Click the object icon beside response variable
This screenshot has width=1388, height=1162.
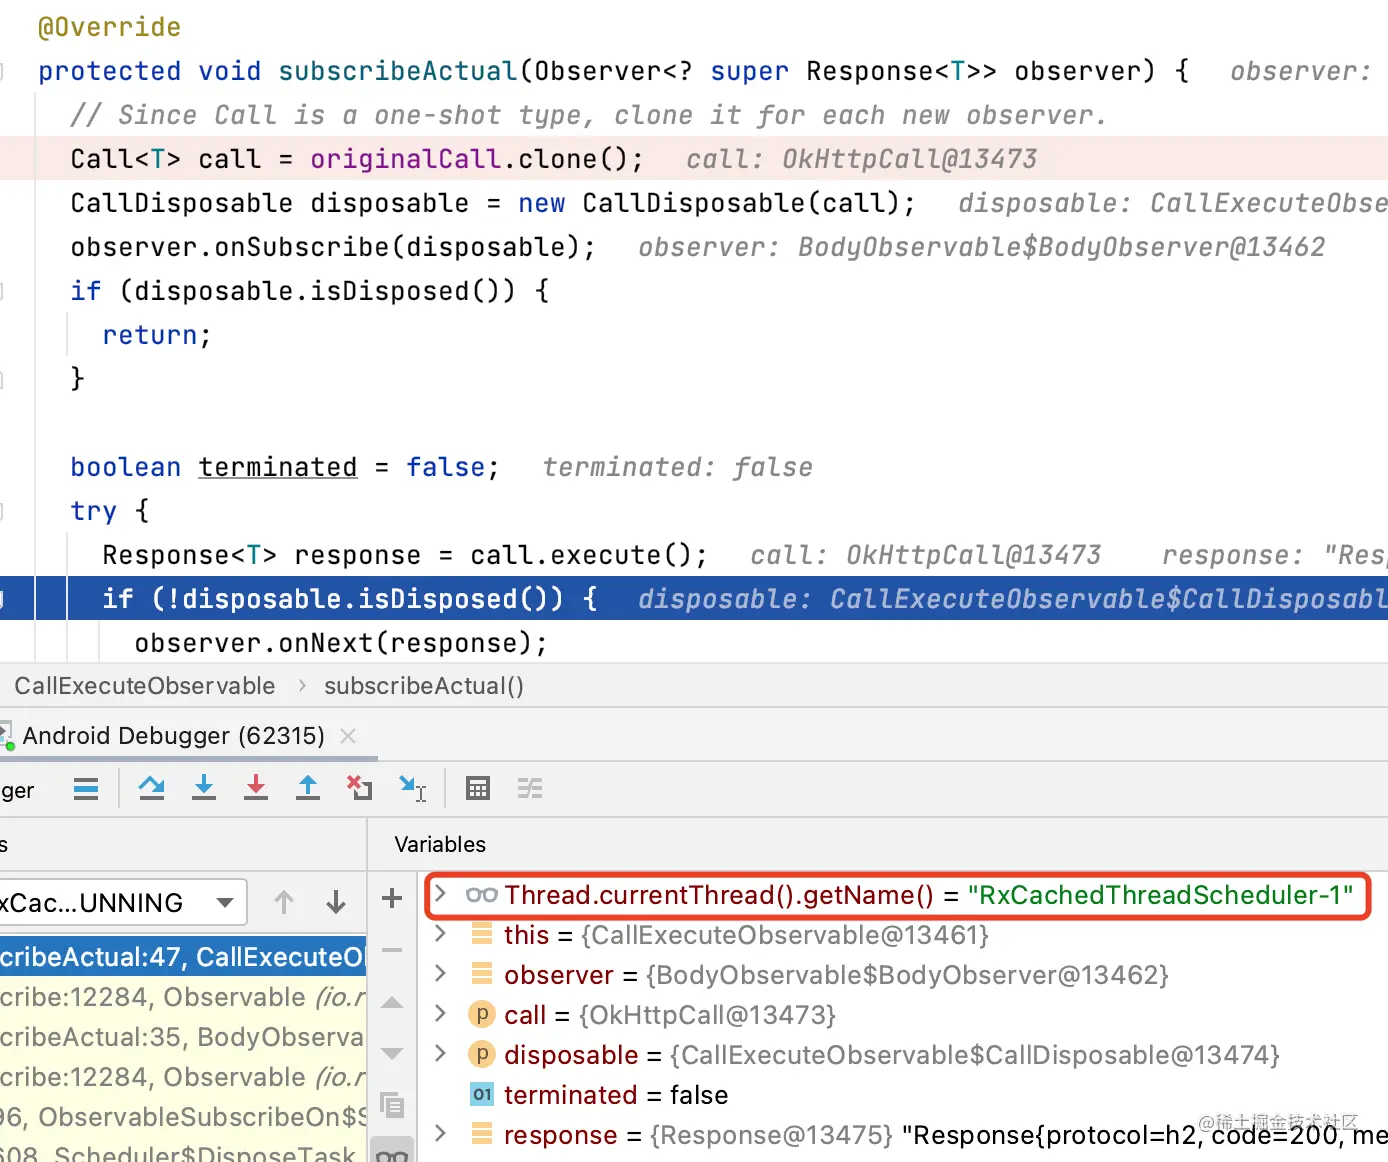pyautogui.click(x=482, y=1135)
